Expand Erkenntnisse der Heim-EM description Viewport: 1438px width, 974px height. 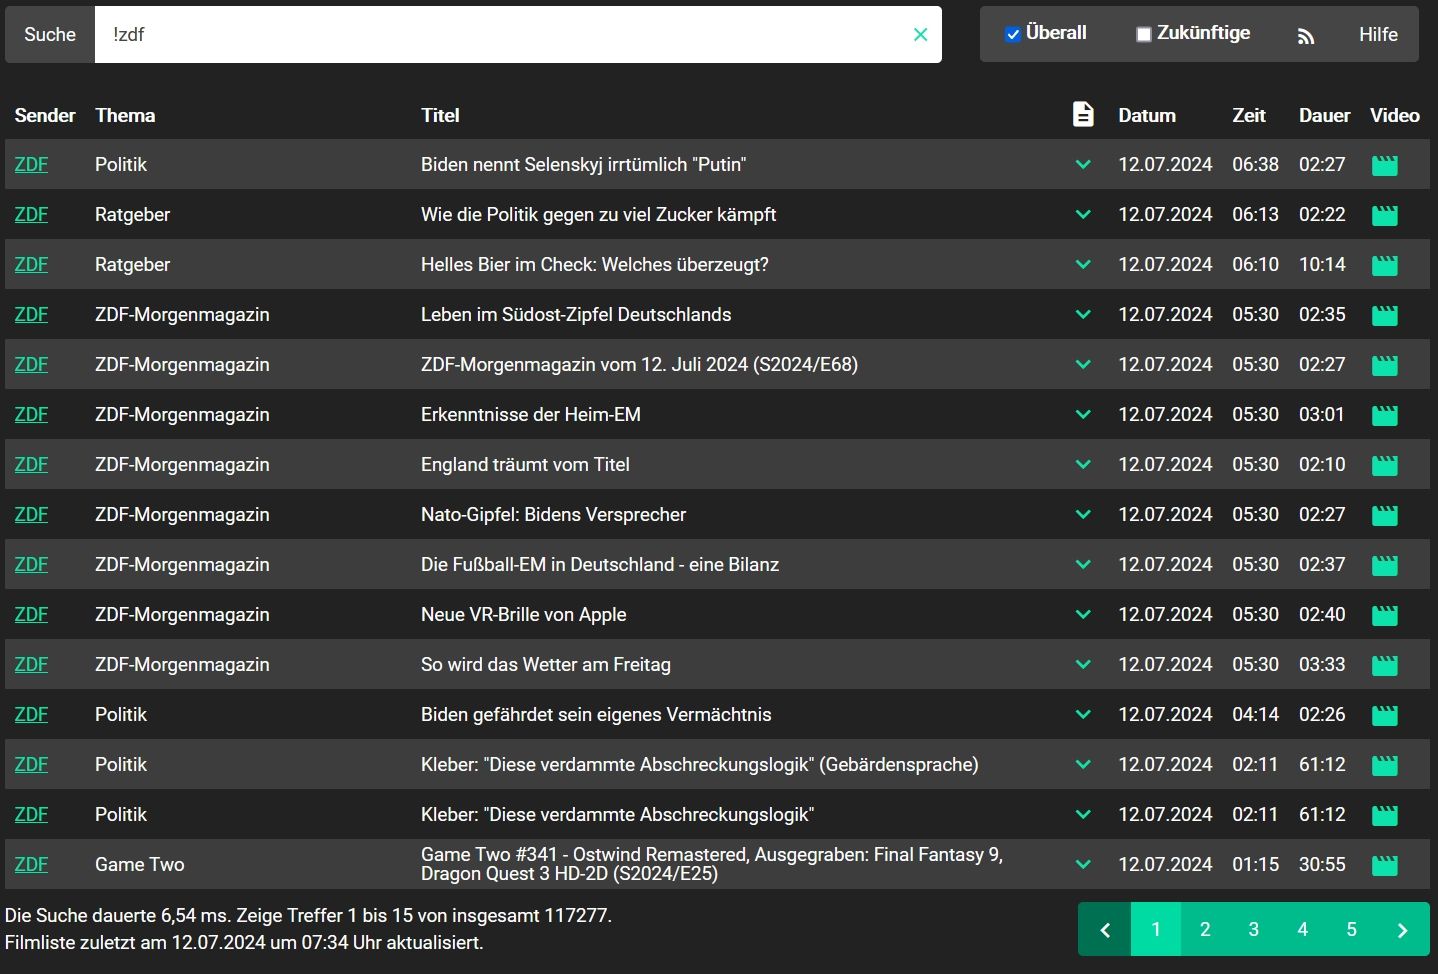pos(1083,414)
